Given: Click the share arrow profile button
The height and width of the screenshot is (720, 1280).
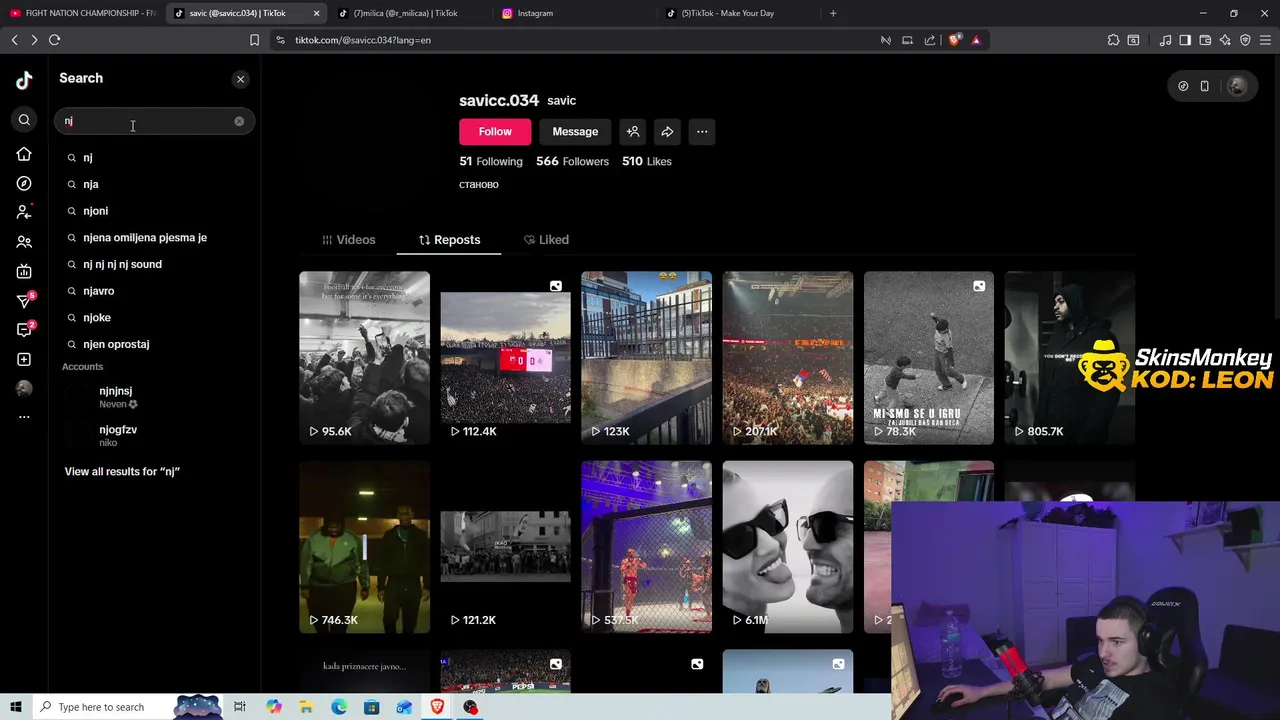Looking at the screenshot, I should (x=667, y=132).
